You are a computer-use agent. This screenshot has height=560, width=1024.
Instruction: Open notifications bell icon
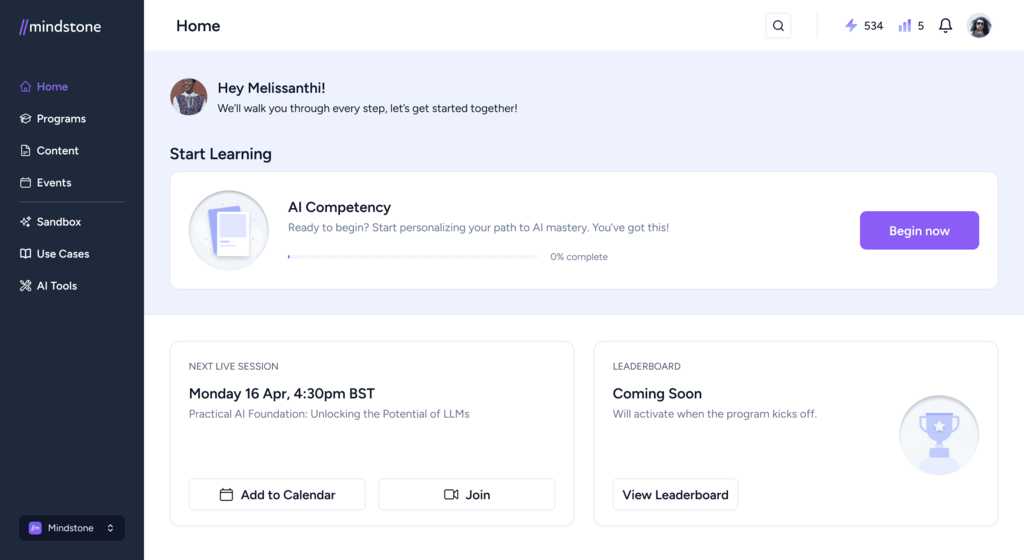[945, 25]
